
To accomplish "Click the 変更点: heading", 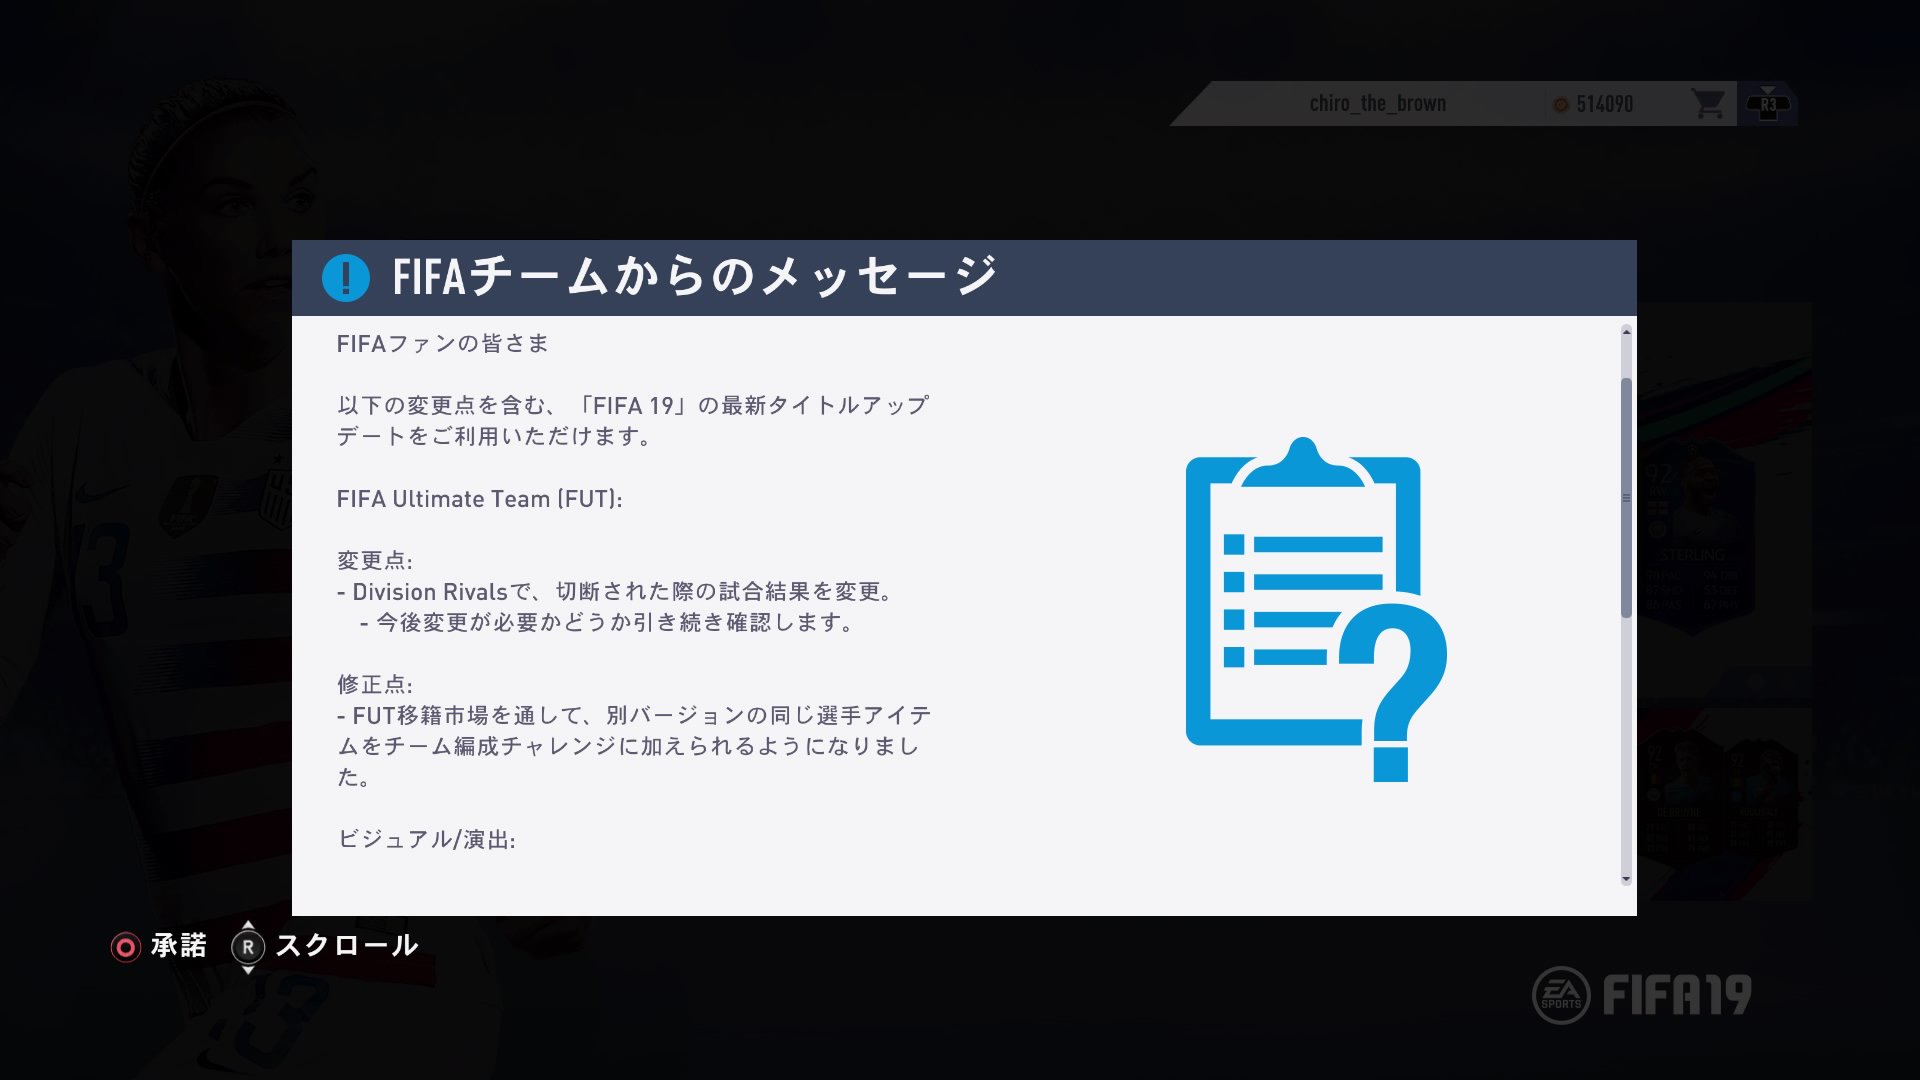I will pos(374,561).
